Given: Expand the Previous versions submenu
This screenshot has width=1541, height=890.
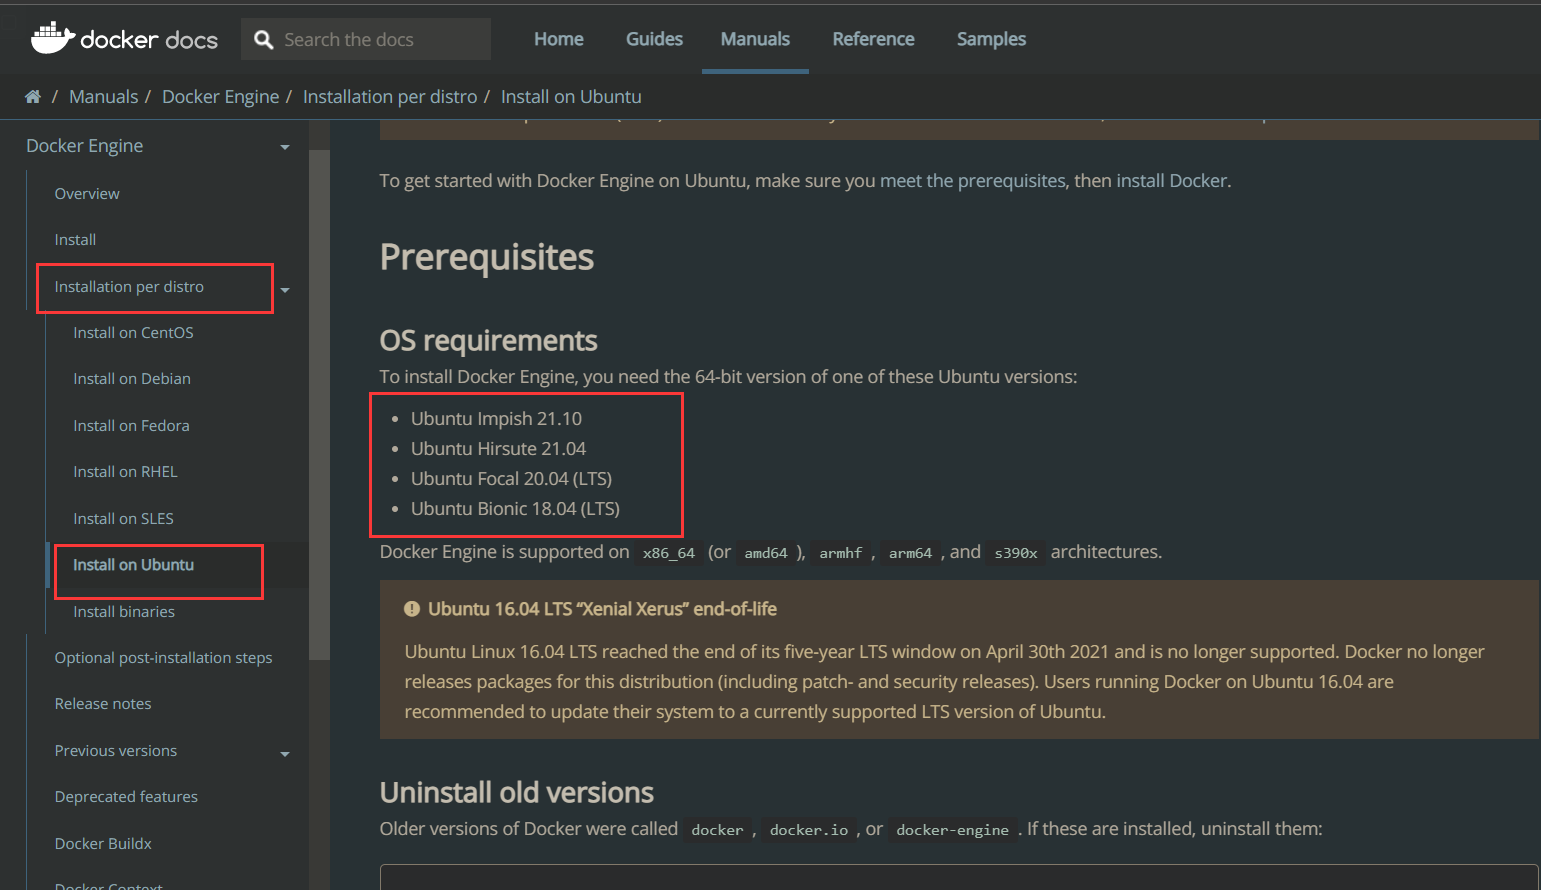Looking at the screenshot, I should [x=285, y=754].
